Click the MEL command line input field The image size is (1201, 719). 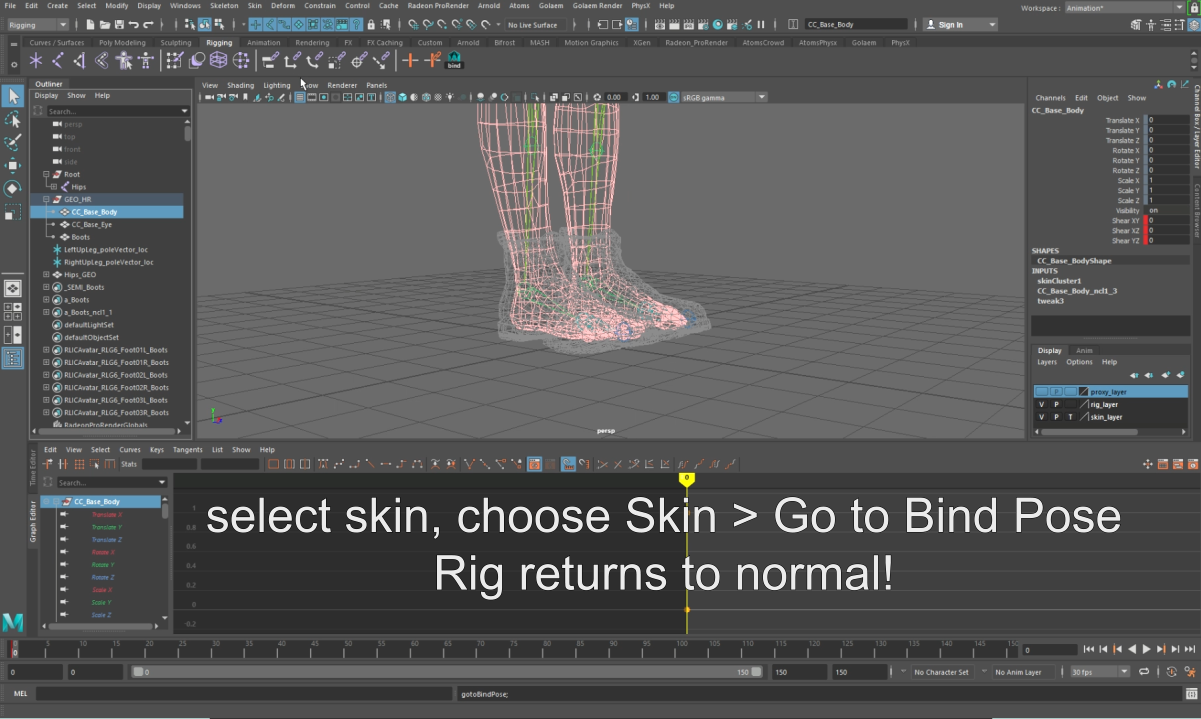[240, 693]
